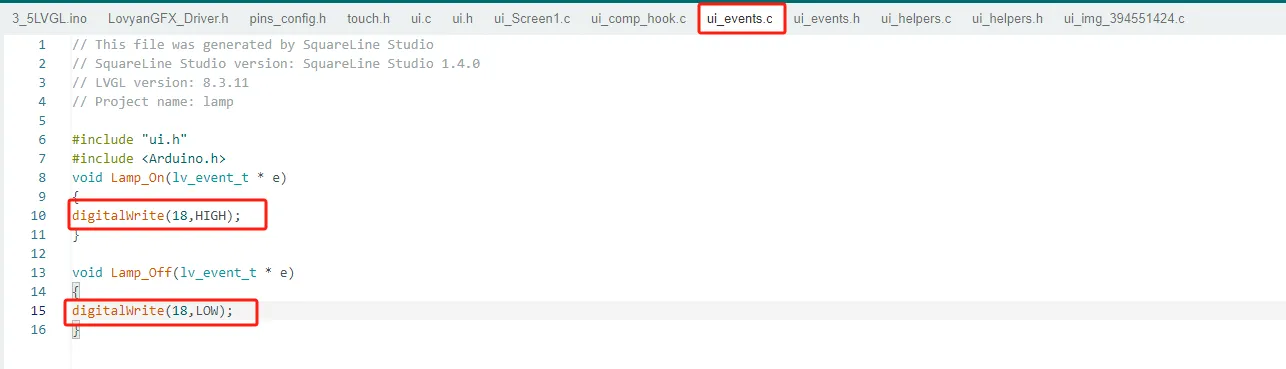The image size is (1286, 369).
Task: Place cursor on digitalWrite(18,LOW) line
Action: [x=152, y=311]
